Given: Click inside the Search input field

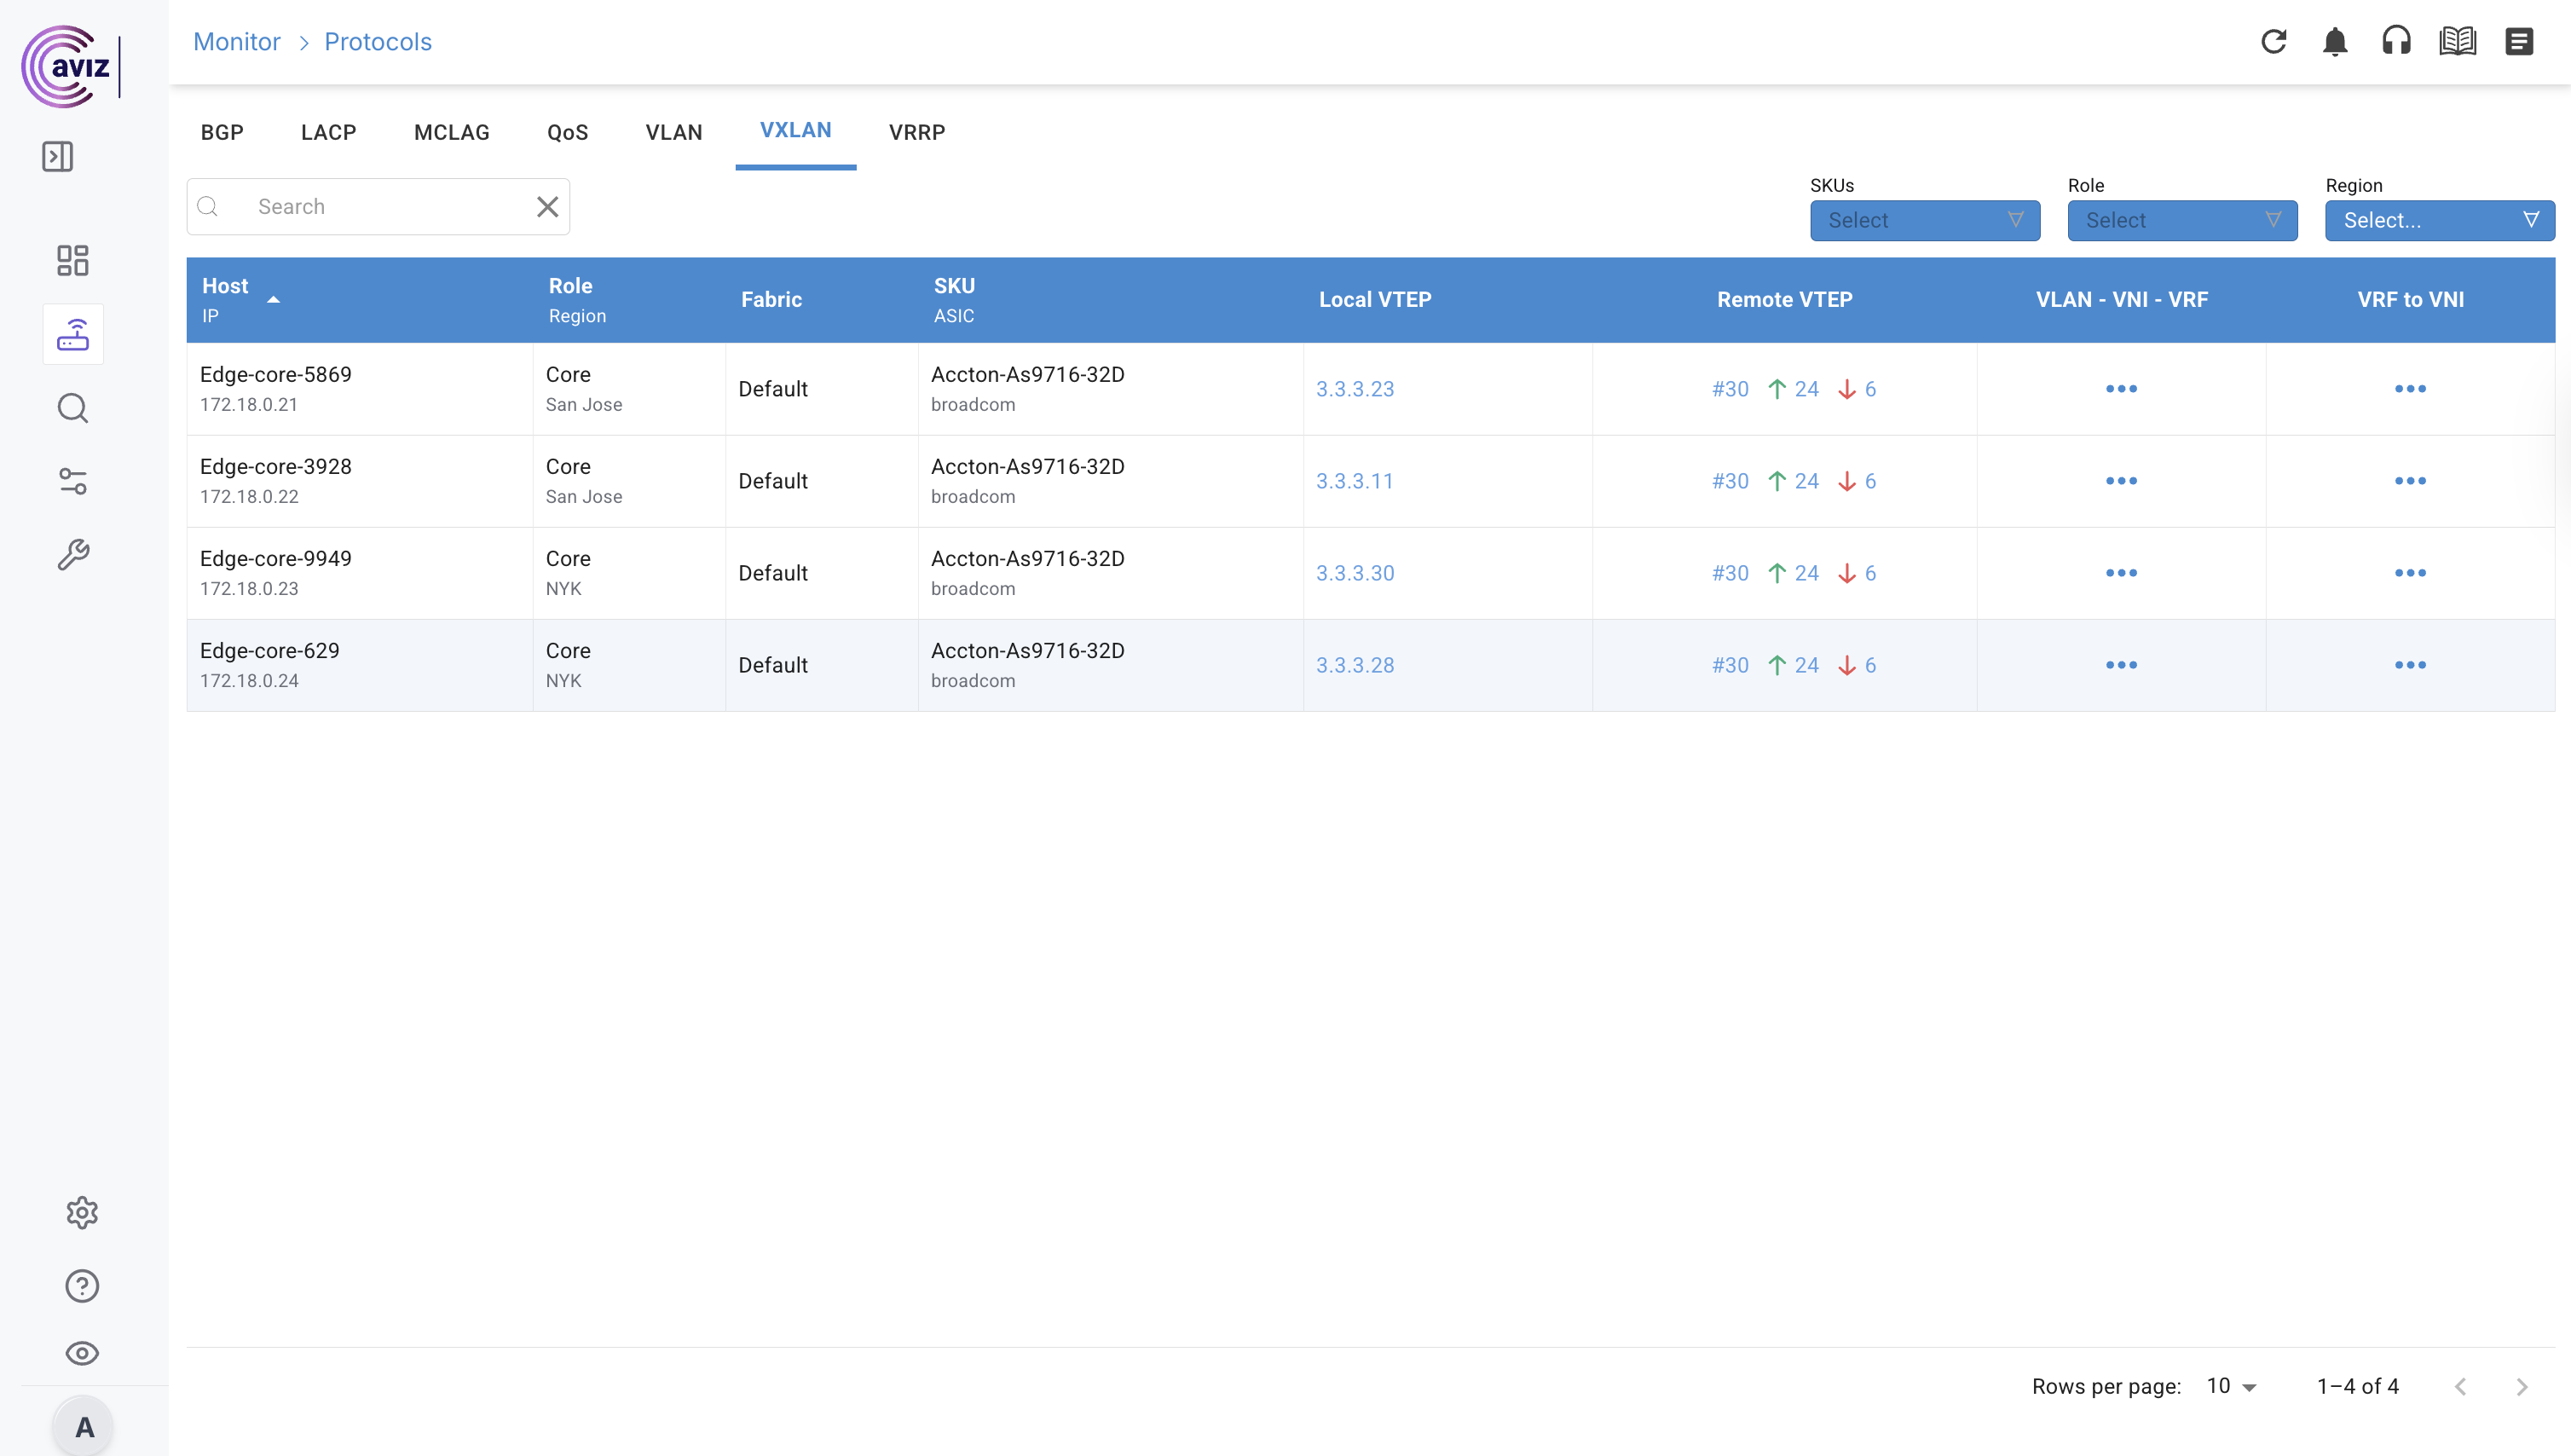Looking at the screenshot, I should pos(380,207).
